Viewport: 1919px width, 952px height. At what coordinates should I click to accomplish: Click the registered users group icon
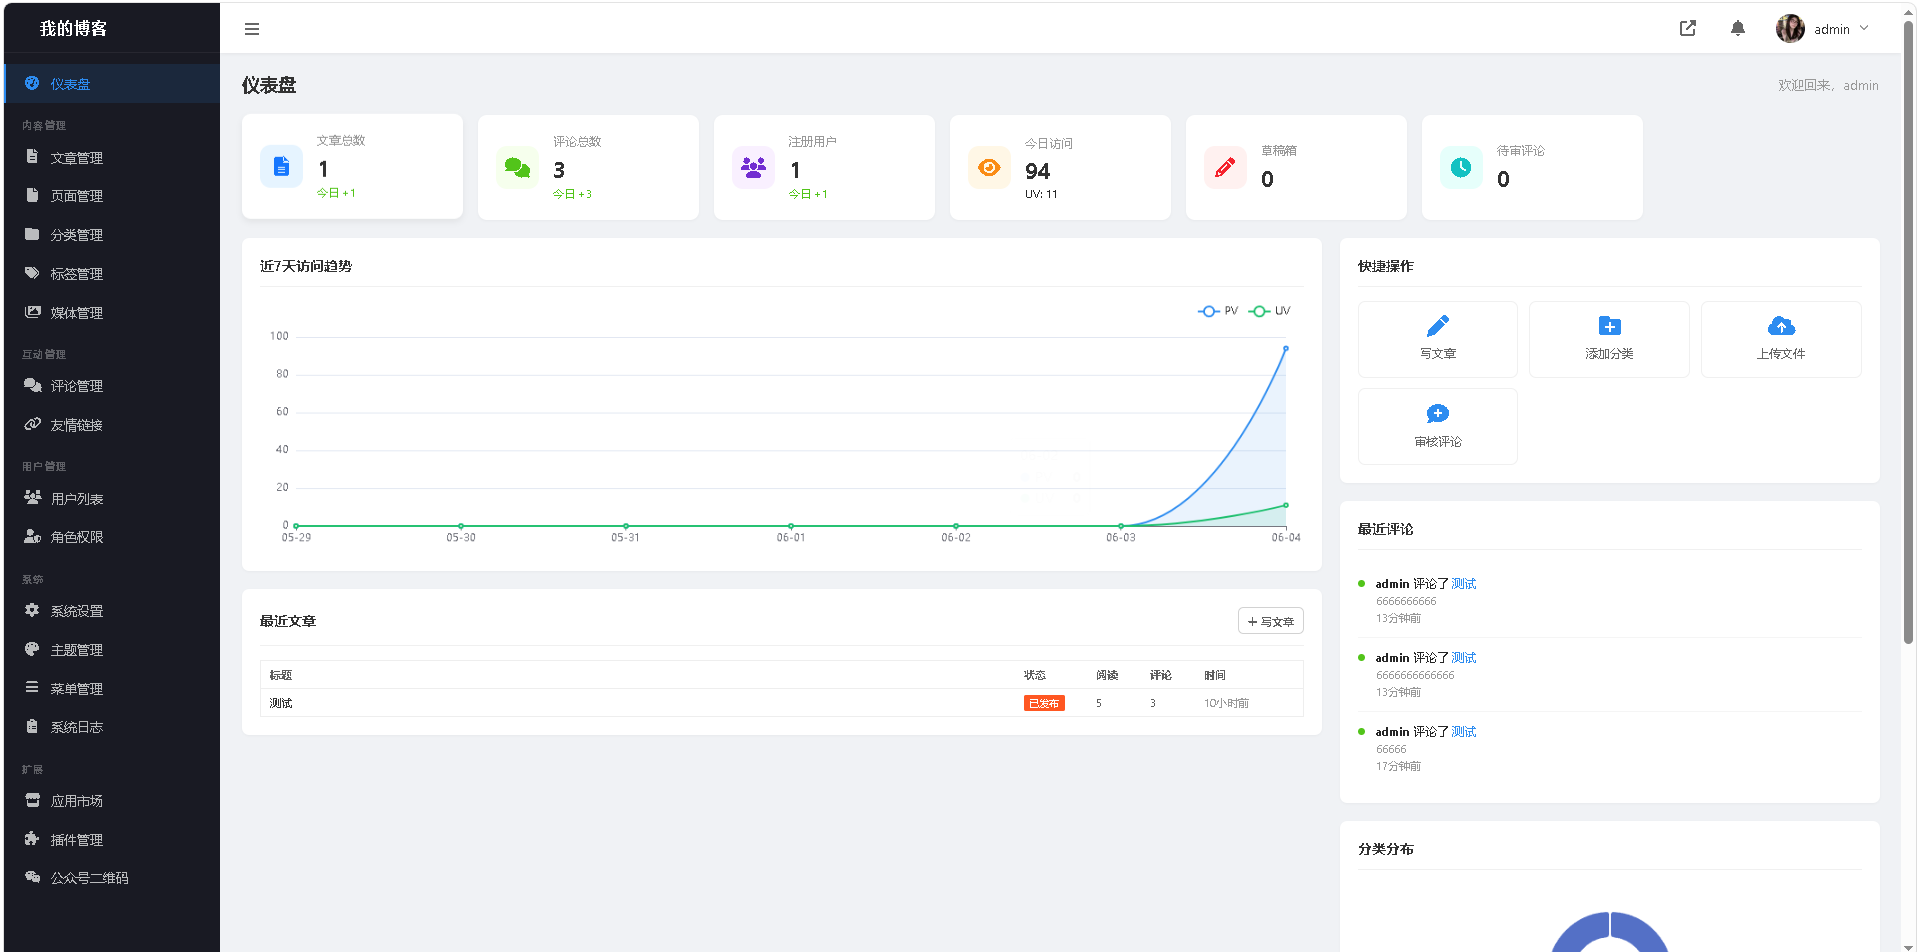click(x=753, y=167)
